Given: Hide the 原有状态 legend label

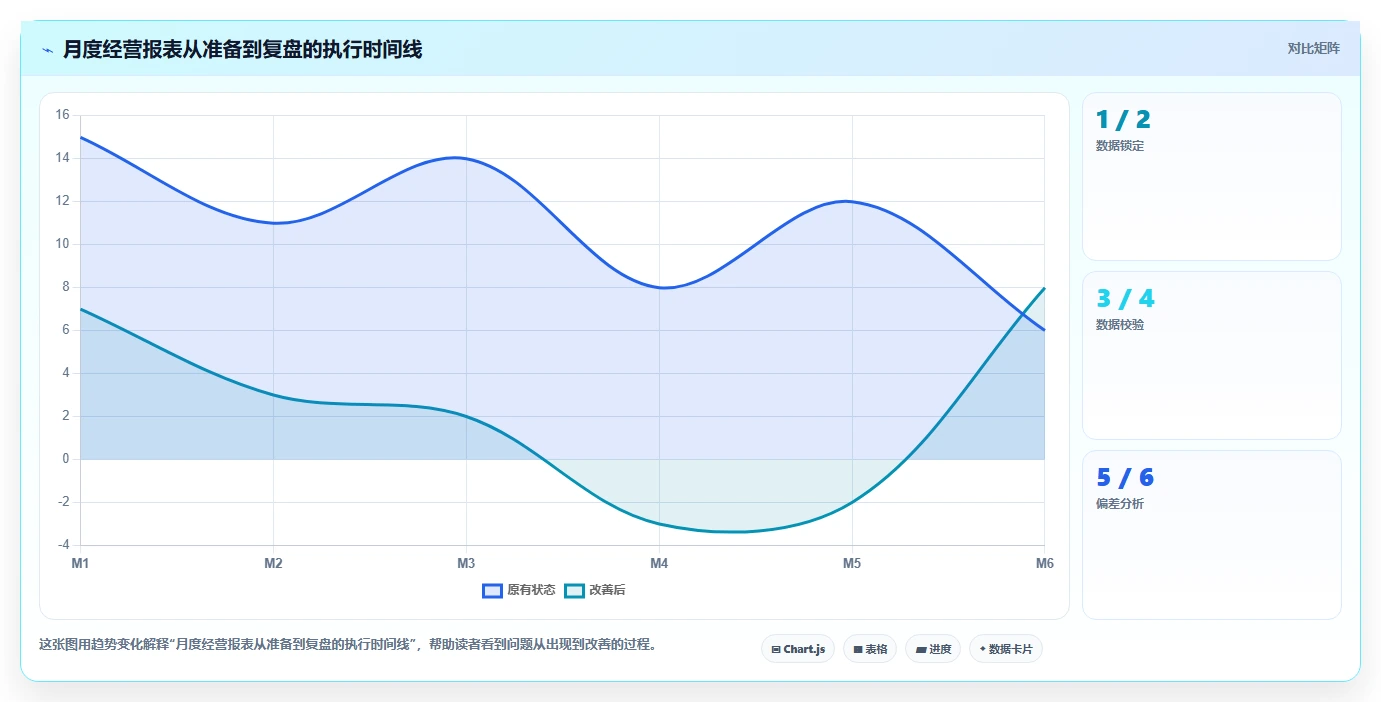Looking at the screenshot, I should click(x=531, y=591).
